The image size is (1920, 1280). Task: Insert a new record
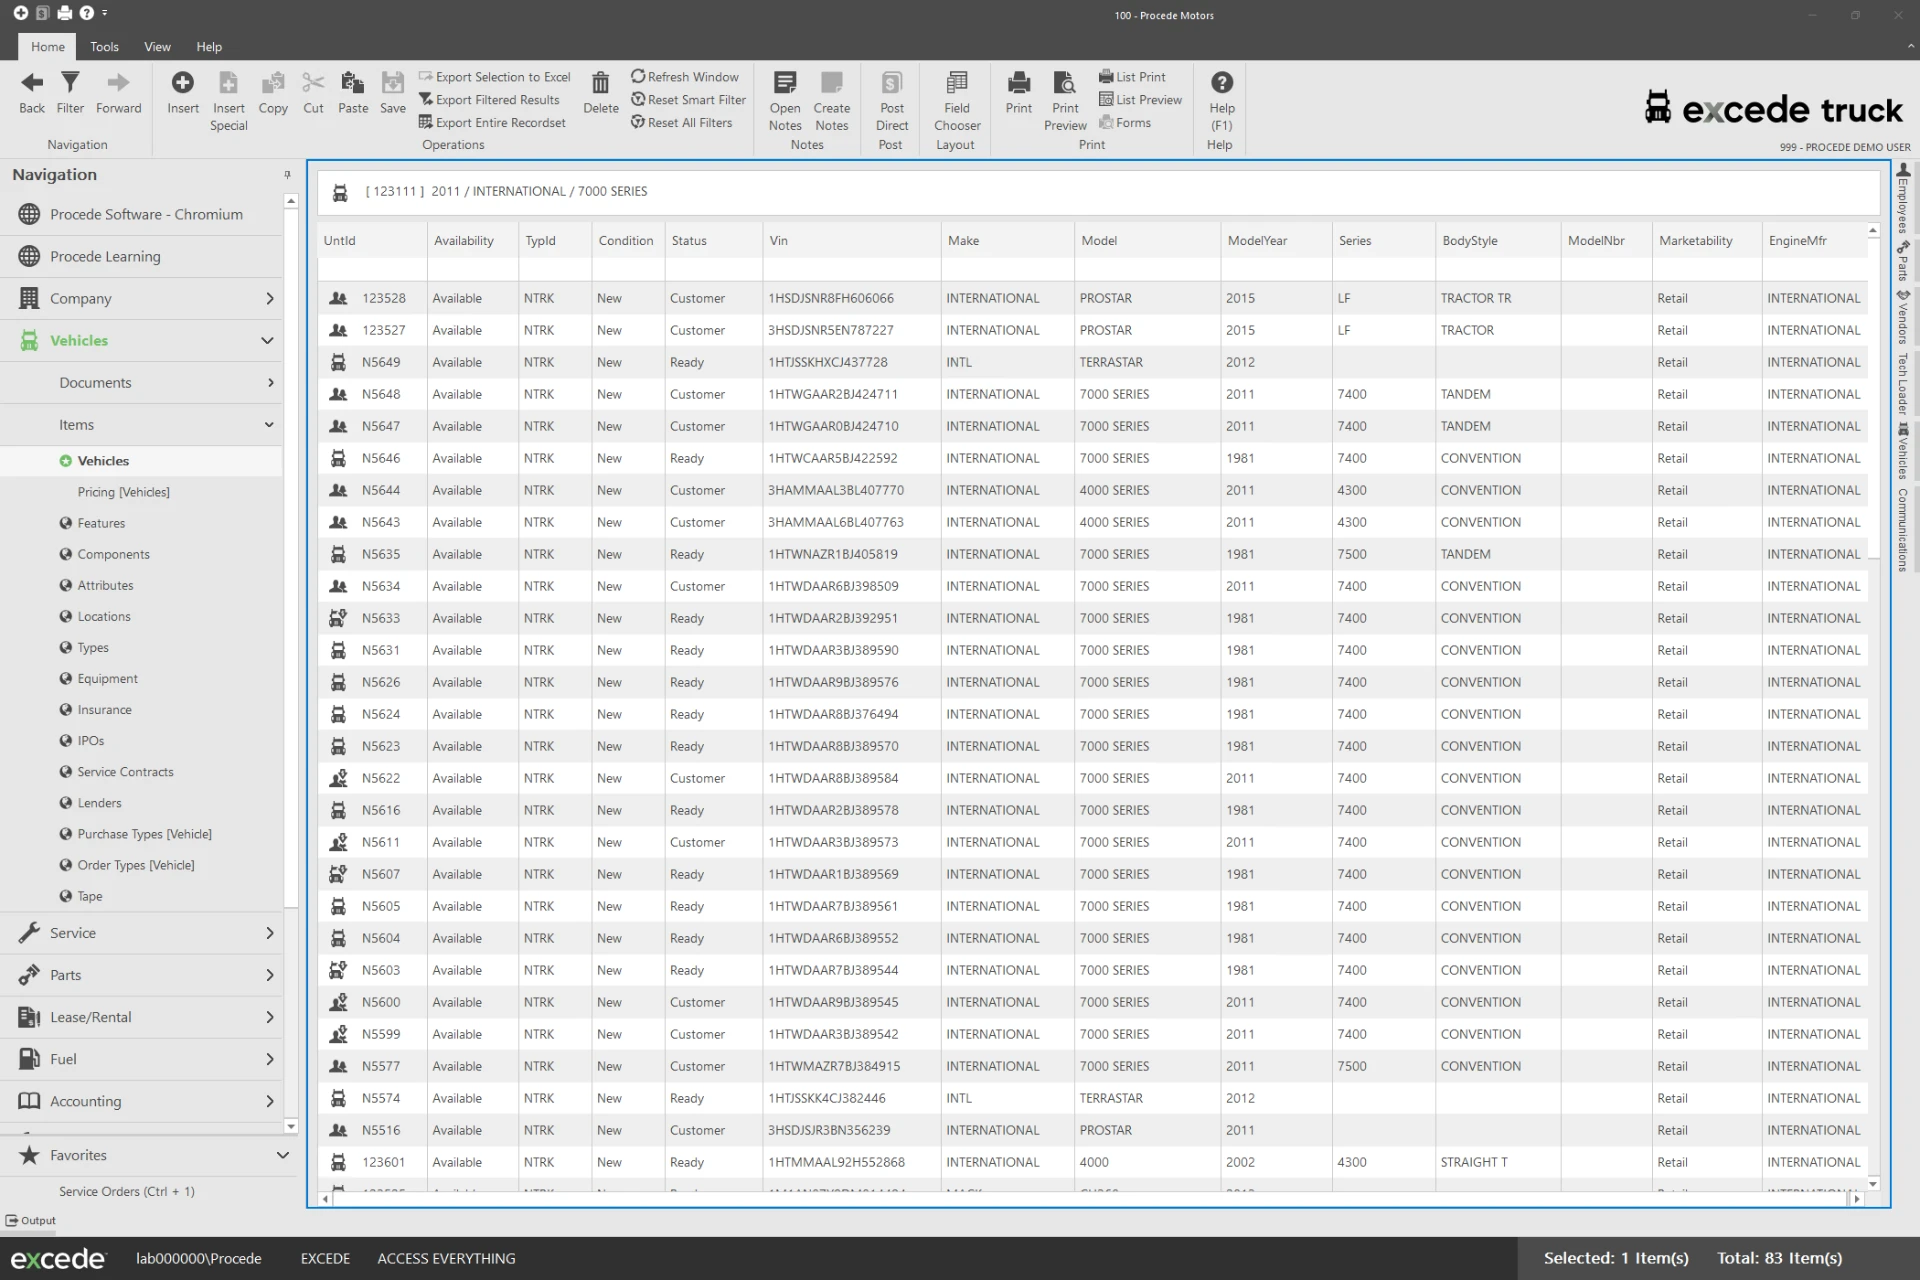point(182,92)
